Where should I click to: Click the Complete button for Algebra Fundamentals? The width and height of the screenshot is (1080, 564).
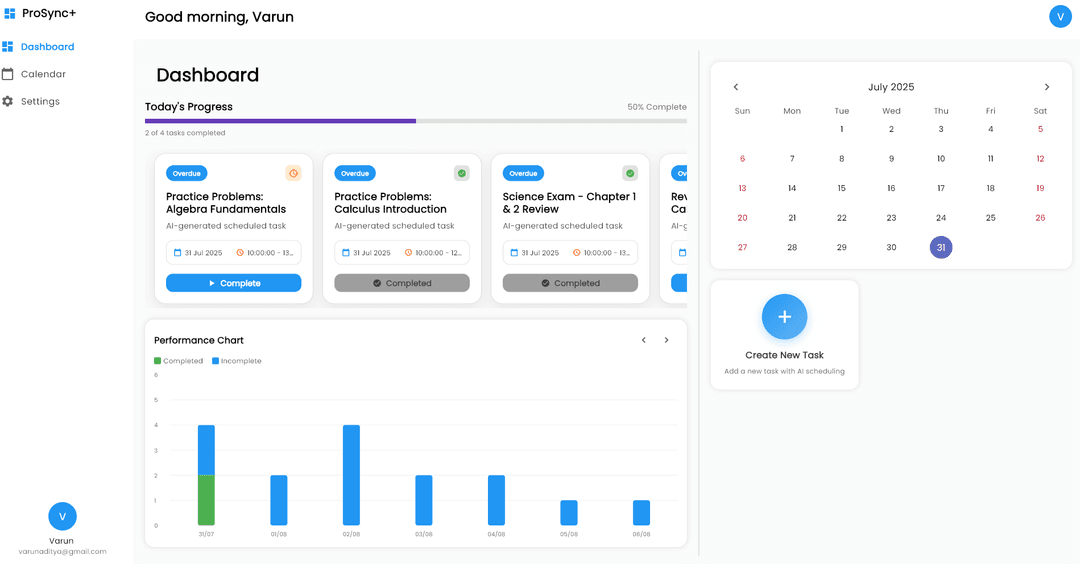tap(233, 283)
